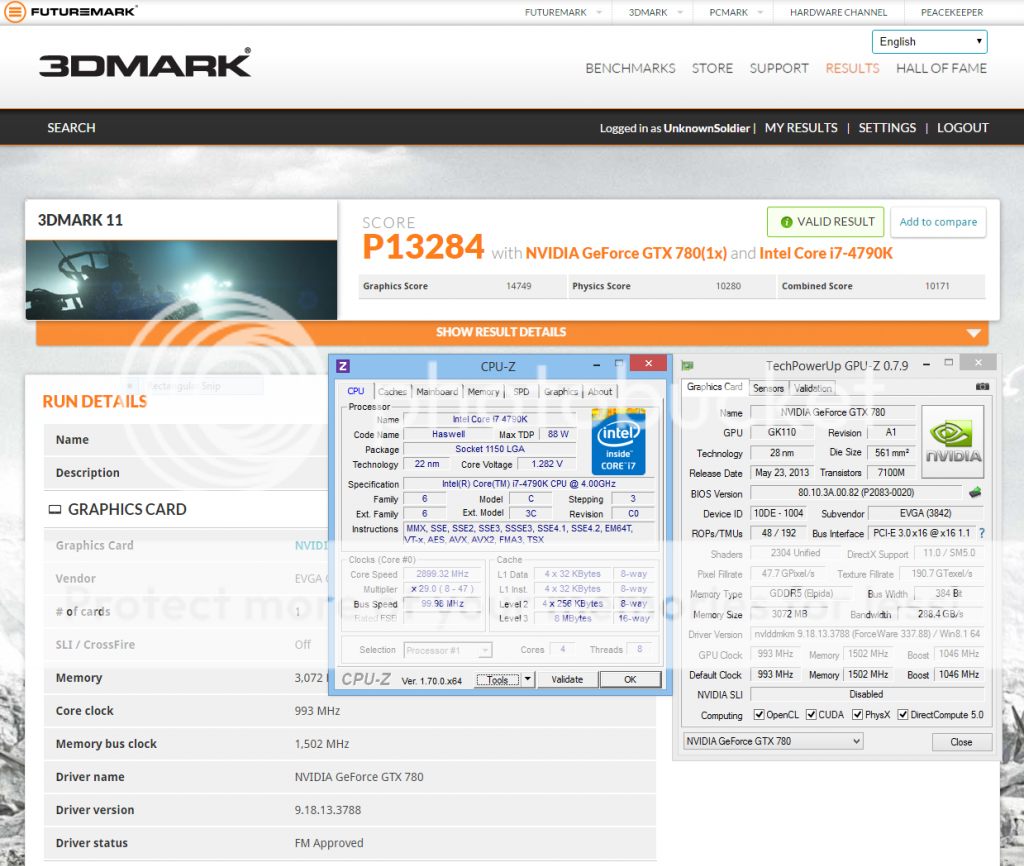Click the GPU-Z window title icon
The image size is (1024, 866).
point(687,366)
